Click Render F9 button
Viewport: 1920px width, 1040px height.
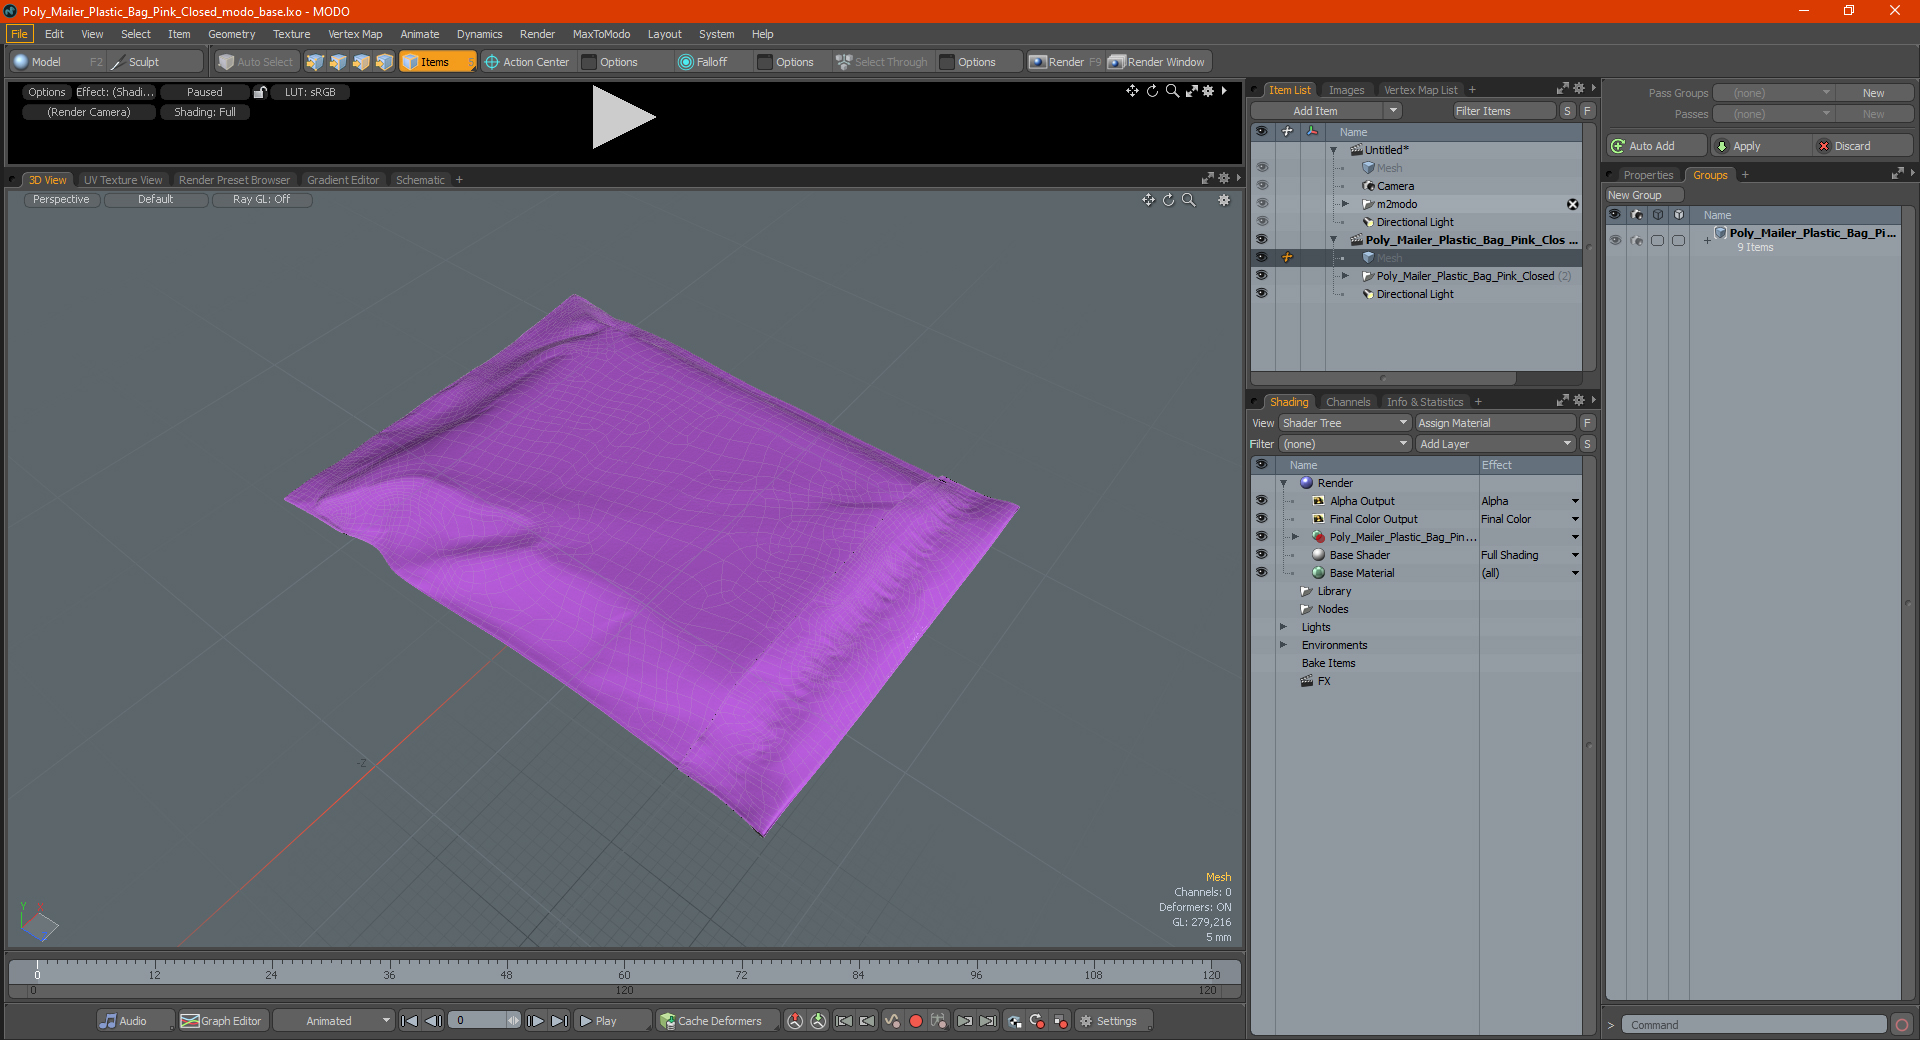pos(1066,62)
